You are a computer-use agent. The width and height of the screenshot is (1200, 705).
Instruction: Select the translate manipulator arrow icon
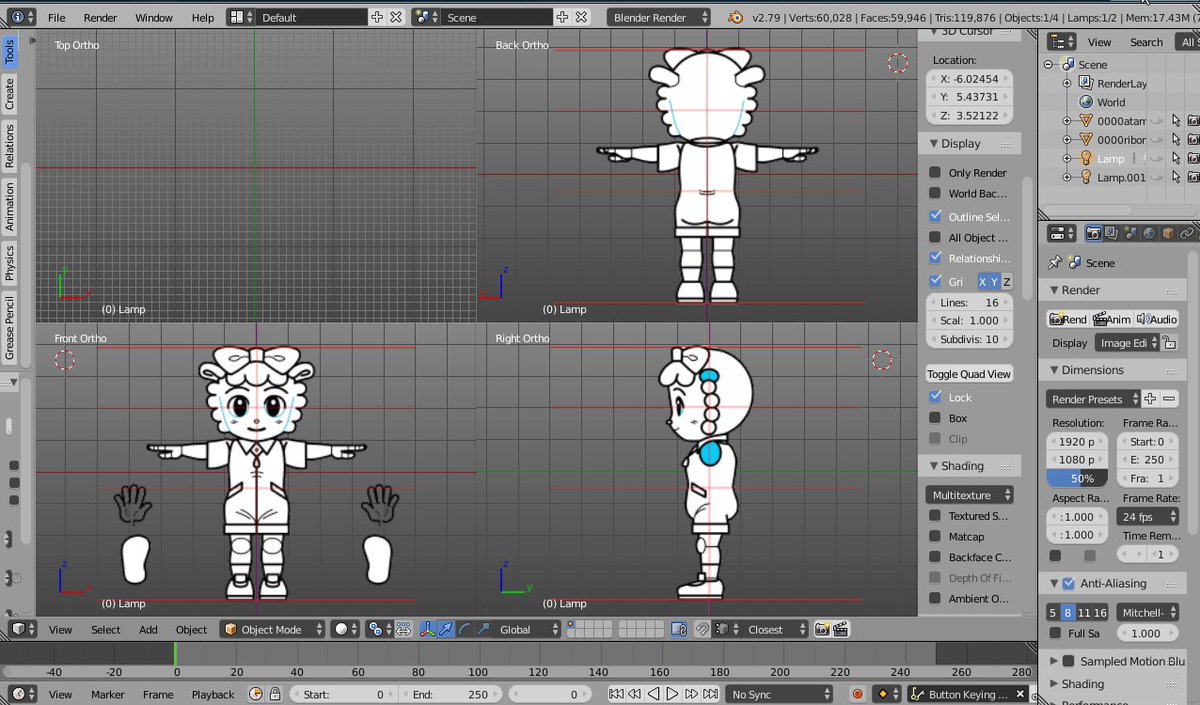(x=446, y=629)
